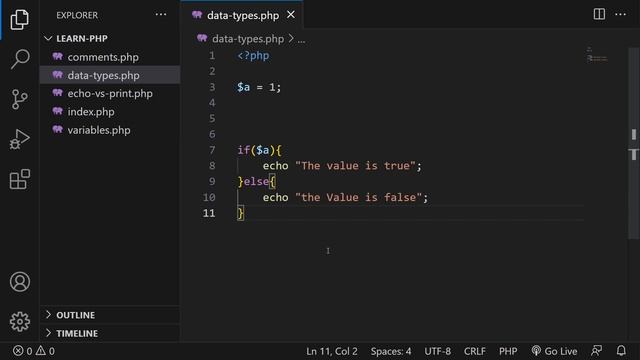The width and height of the screenshot is (640, 360).
Task: Click the editor minimap
Action: tap(597, 55)
